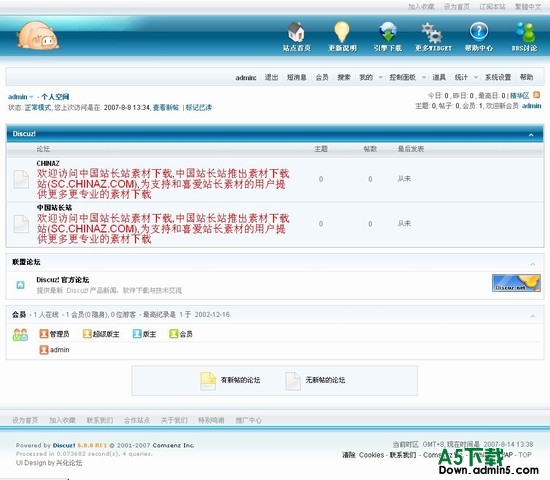Viewport: 550px width, 480px height.
Task: Open the 帮助中心 question mark icon
Action: (479, 31)
